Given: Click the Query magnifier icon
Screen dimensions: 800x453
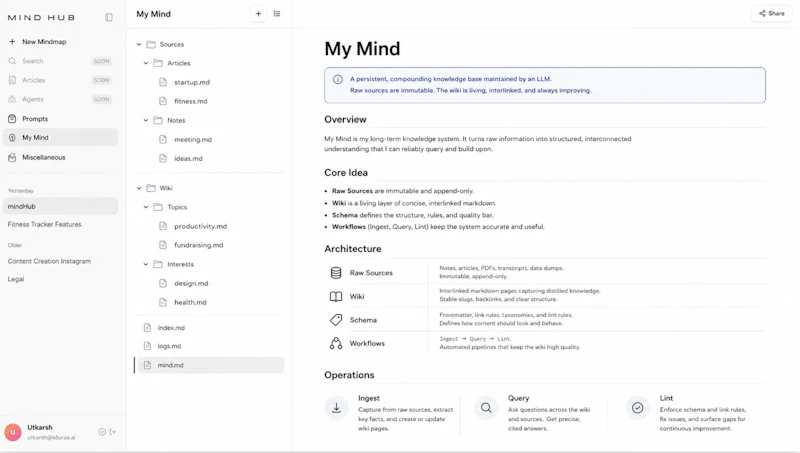Looking at the screenshot, I should (x=486, y=408).
